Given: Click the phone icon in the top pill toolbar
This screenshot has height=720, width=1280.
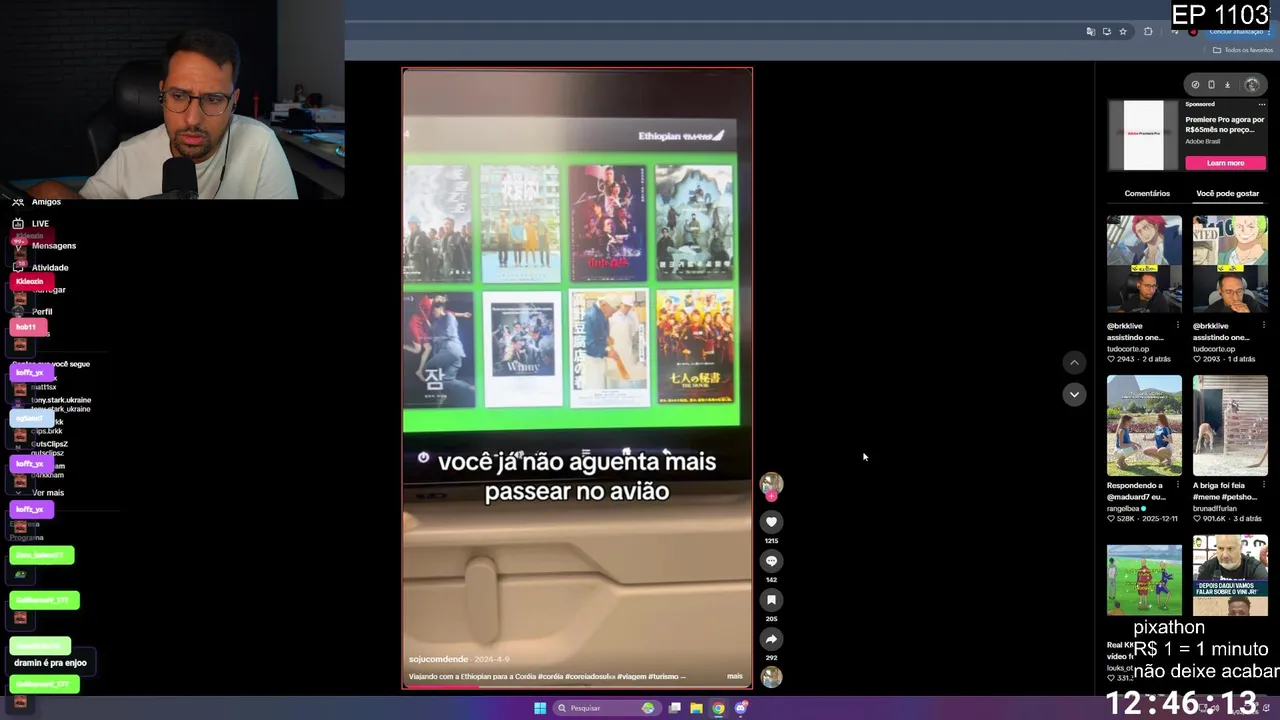Looking at the screenshot, I should pos(1211,85).
